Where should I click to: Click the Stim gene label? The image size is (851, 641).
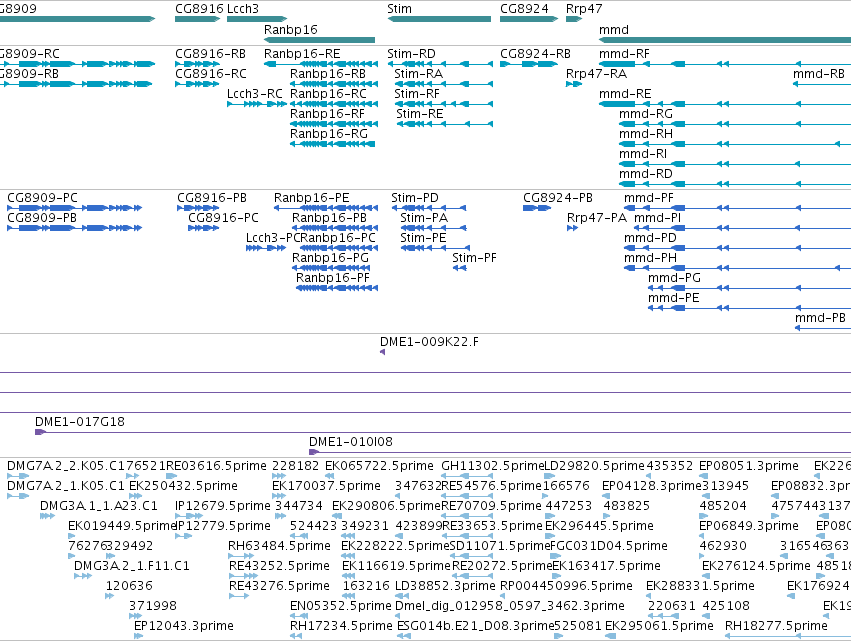pyautogui.click(x=399, y=9)
